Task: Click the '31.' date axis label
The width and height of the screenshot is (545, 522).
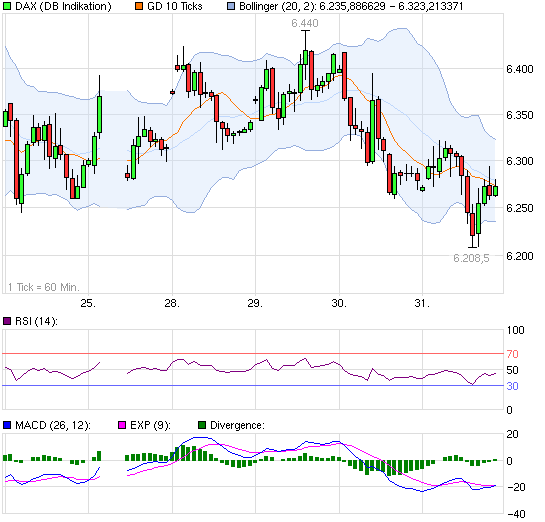Action: [422, 303]
